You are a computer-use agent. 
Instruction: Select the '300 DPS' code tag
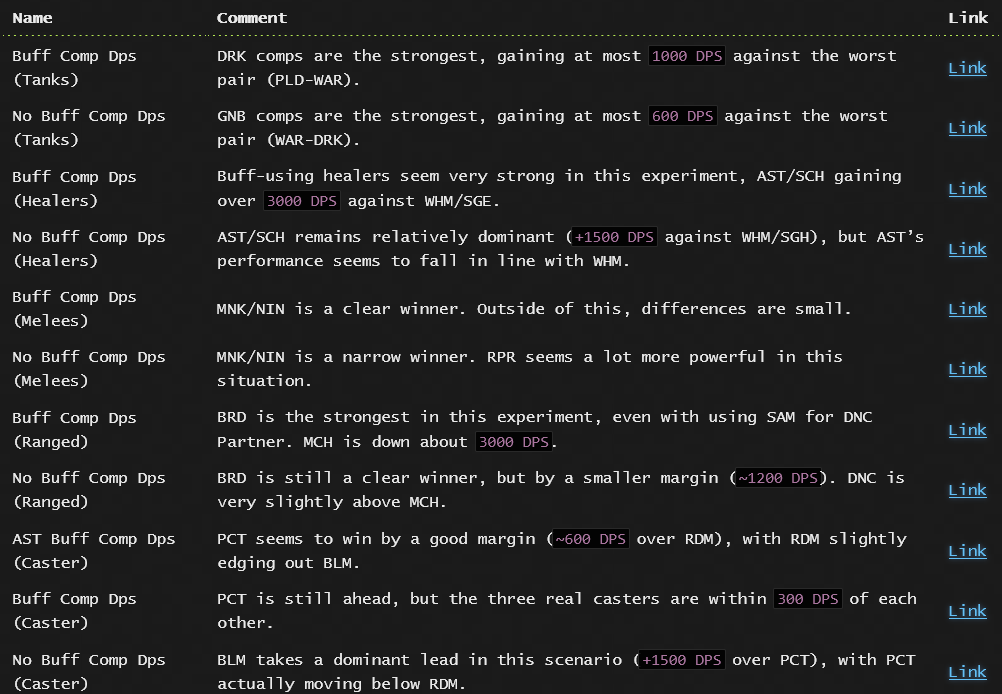click(x=808, y=599)
